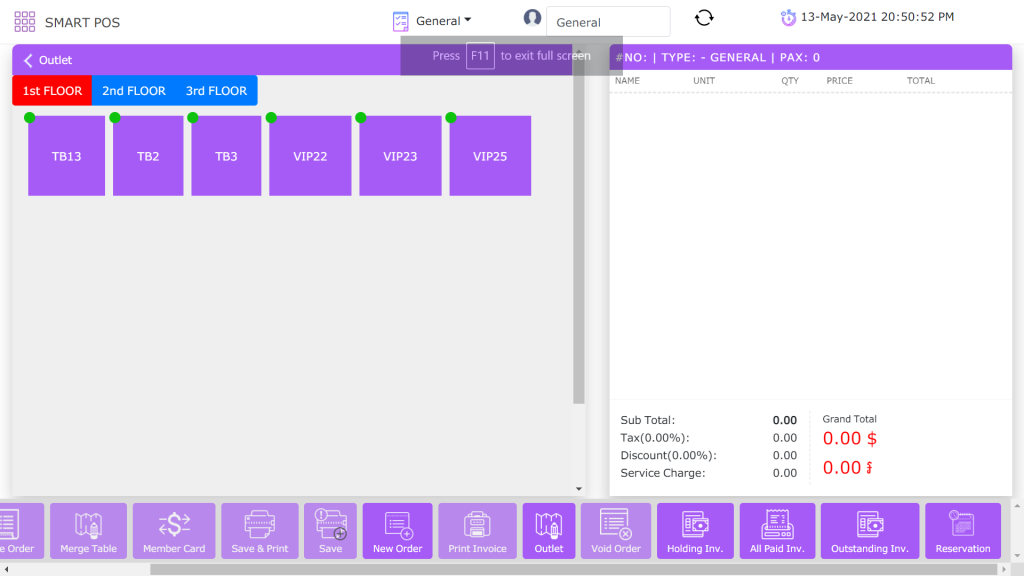Open Holding Inv. list
Screen dimensions: 1024x576
(694, 530)
